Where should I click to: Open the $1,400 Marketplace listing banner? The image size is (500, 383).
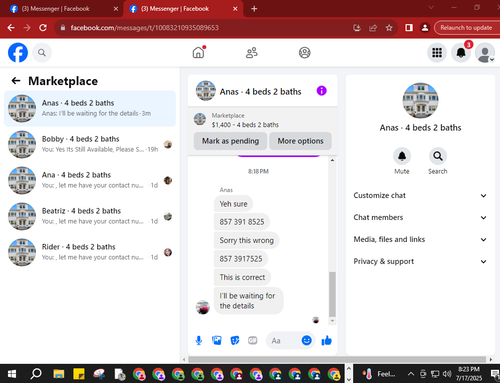click(263, 120)
